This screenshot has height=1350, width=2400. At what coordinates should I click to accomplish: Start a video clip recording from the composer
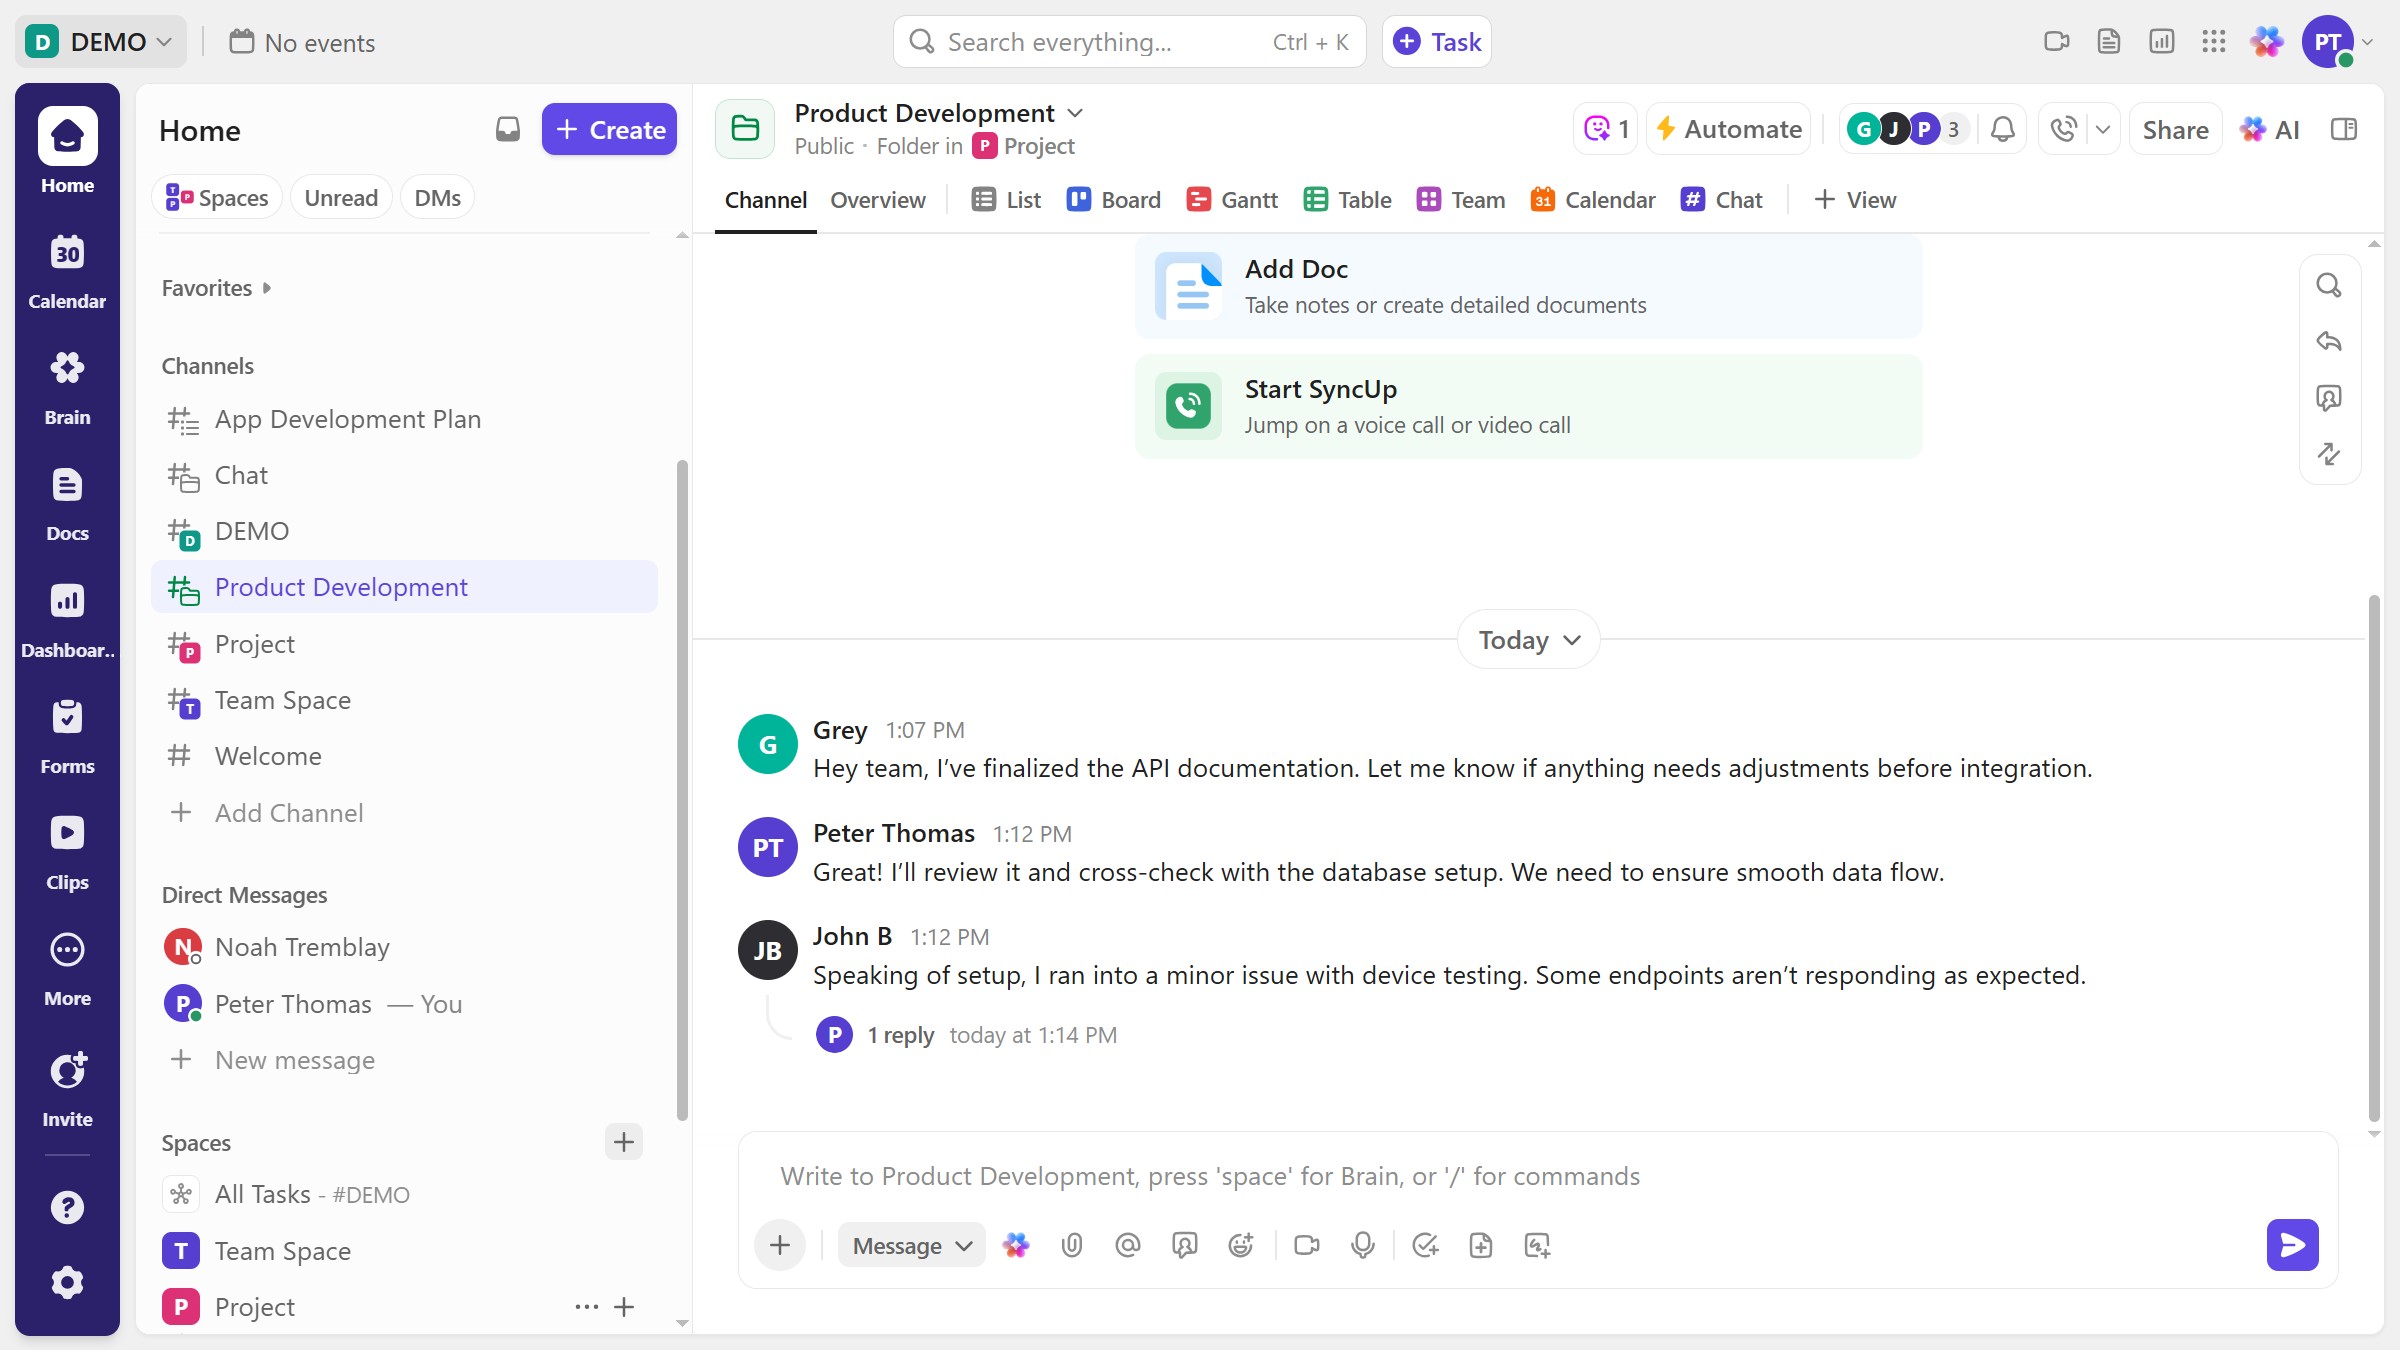pyautogui.click(x=1306, y=1245)
